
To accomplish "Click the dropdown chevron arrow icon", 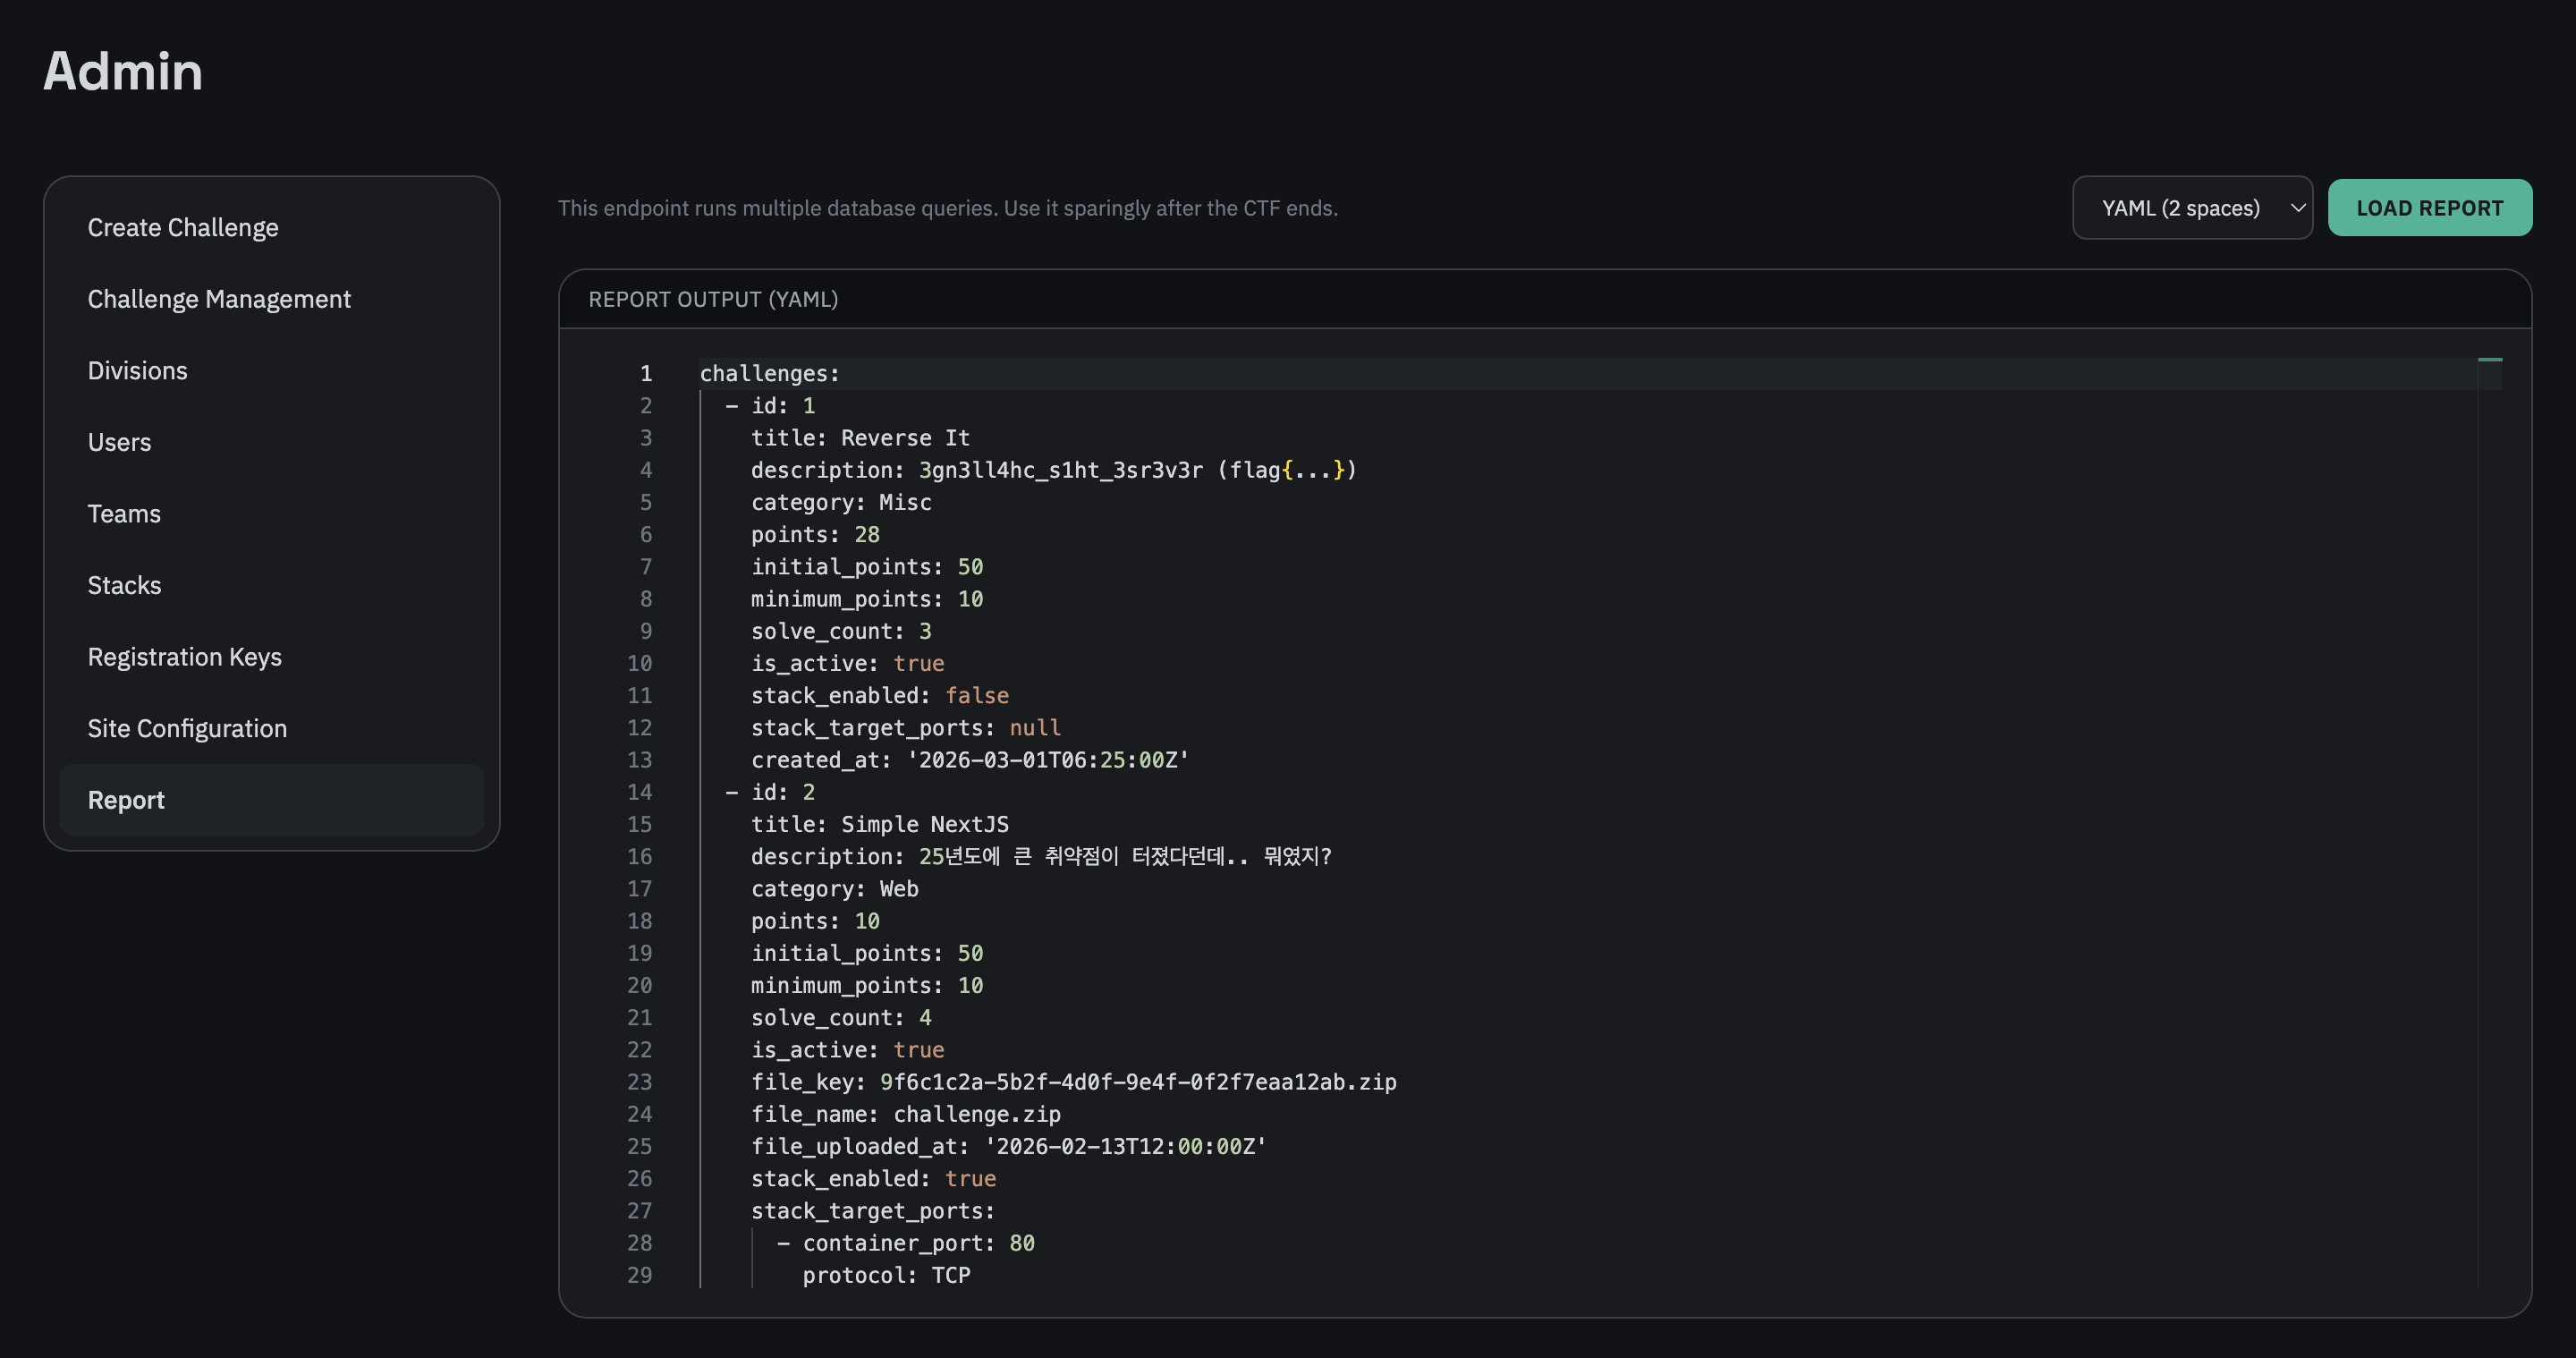I will (2297, 208).
